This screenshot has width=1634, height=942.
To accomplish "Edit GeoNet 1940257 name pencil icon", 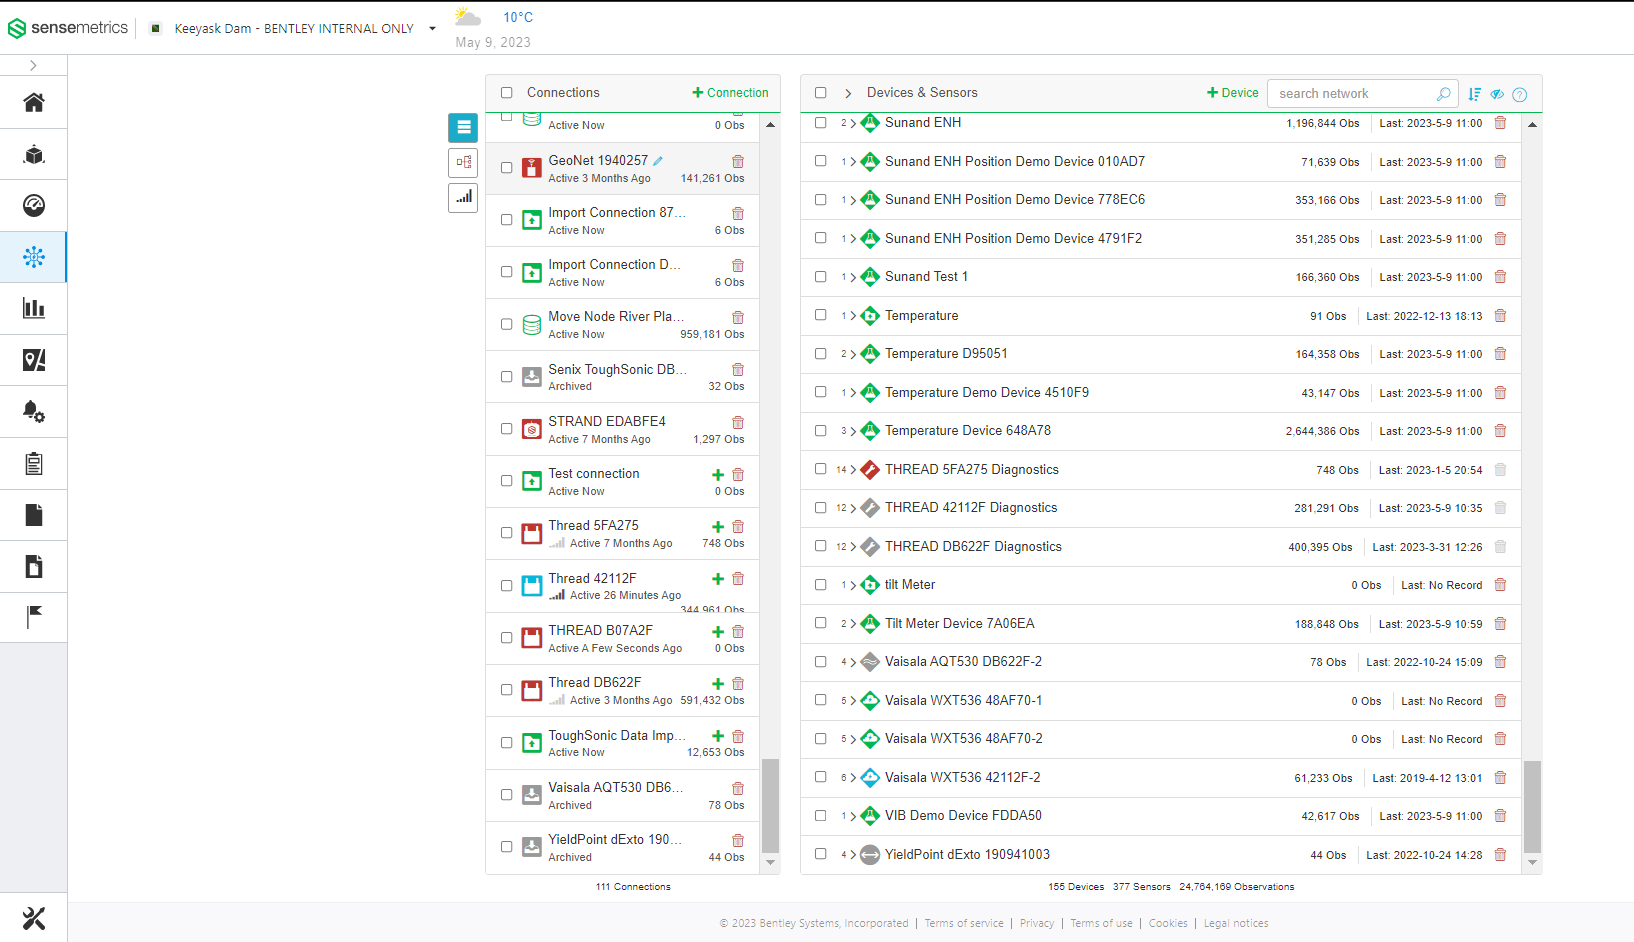I will [x=658, y=161].
